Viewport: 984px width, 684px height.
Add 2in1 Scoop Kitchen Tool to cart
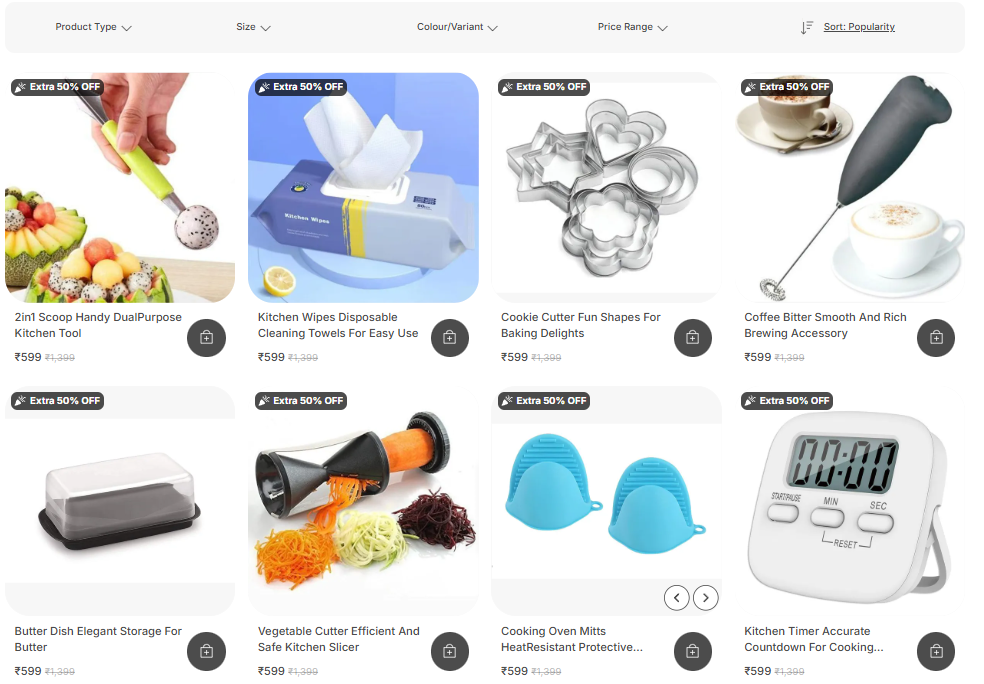pos(206,338)
